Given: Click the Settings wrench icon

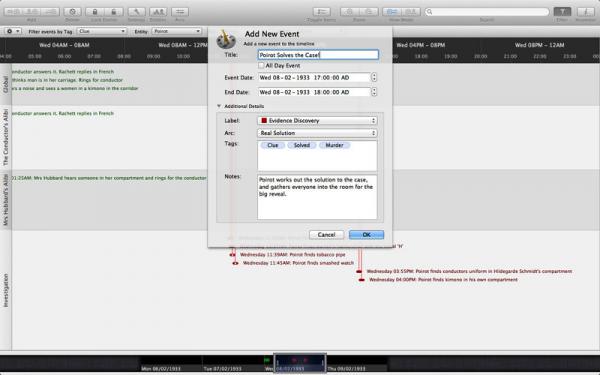Looking at the screenshot, I should coord(136,12).
